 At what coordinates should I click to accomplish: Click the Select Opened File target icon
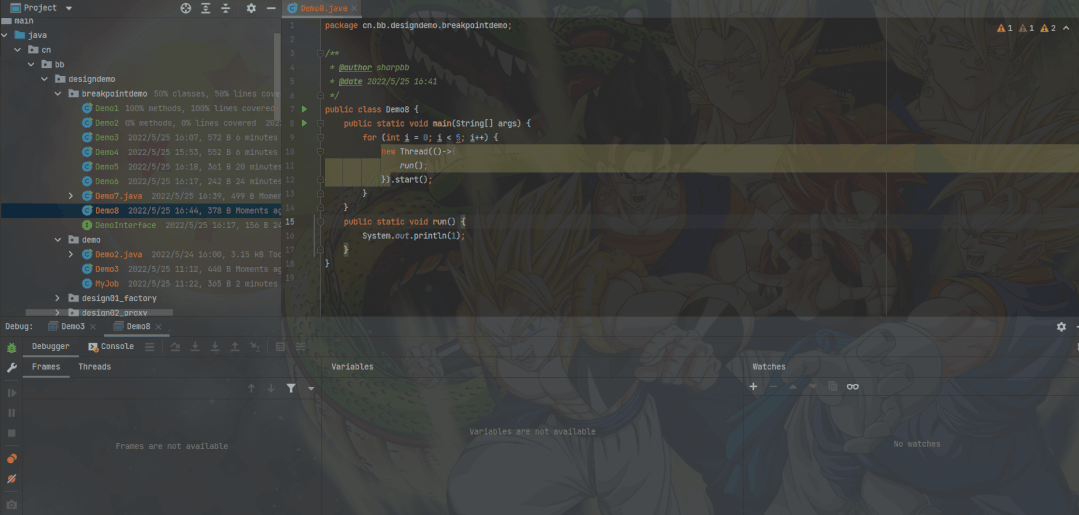185,8
